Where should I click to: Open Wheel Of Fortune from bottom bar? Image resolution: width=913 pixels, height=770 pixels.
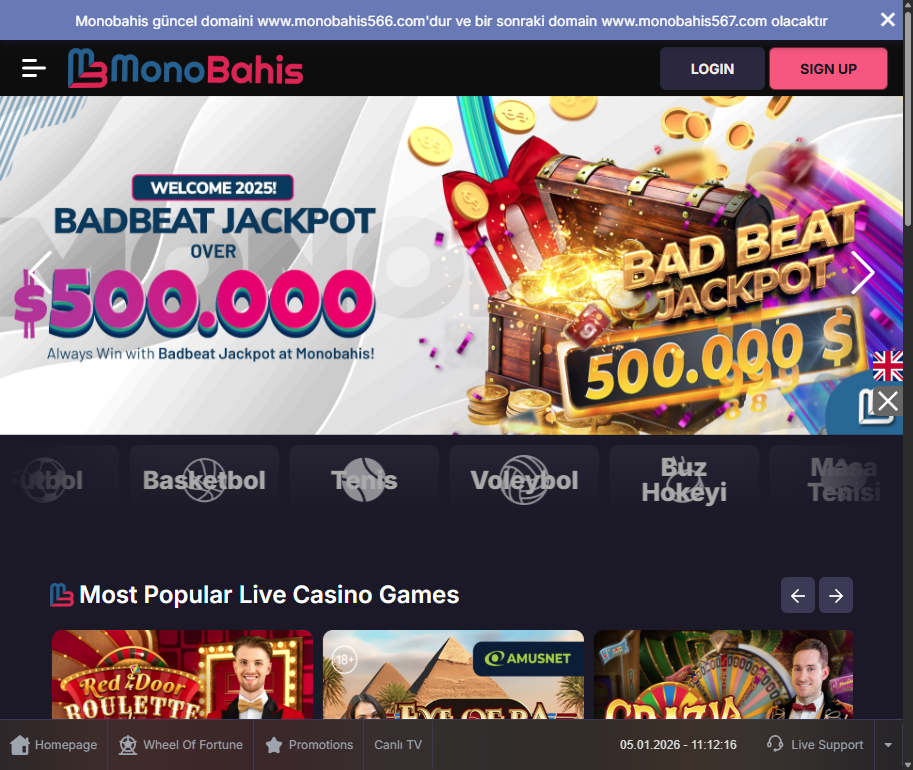[x=181, y=745]
